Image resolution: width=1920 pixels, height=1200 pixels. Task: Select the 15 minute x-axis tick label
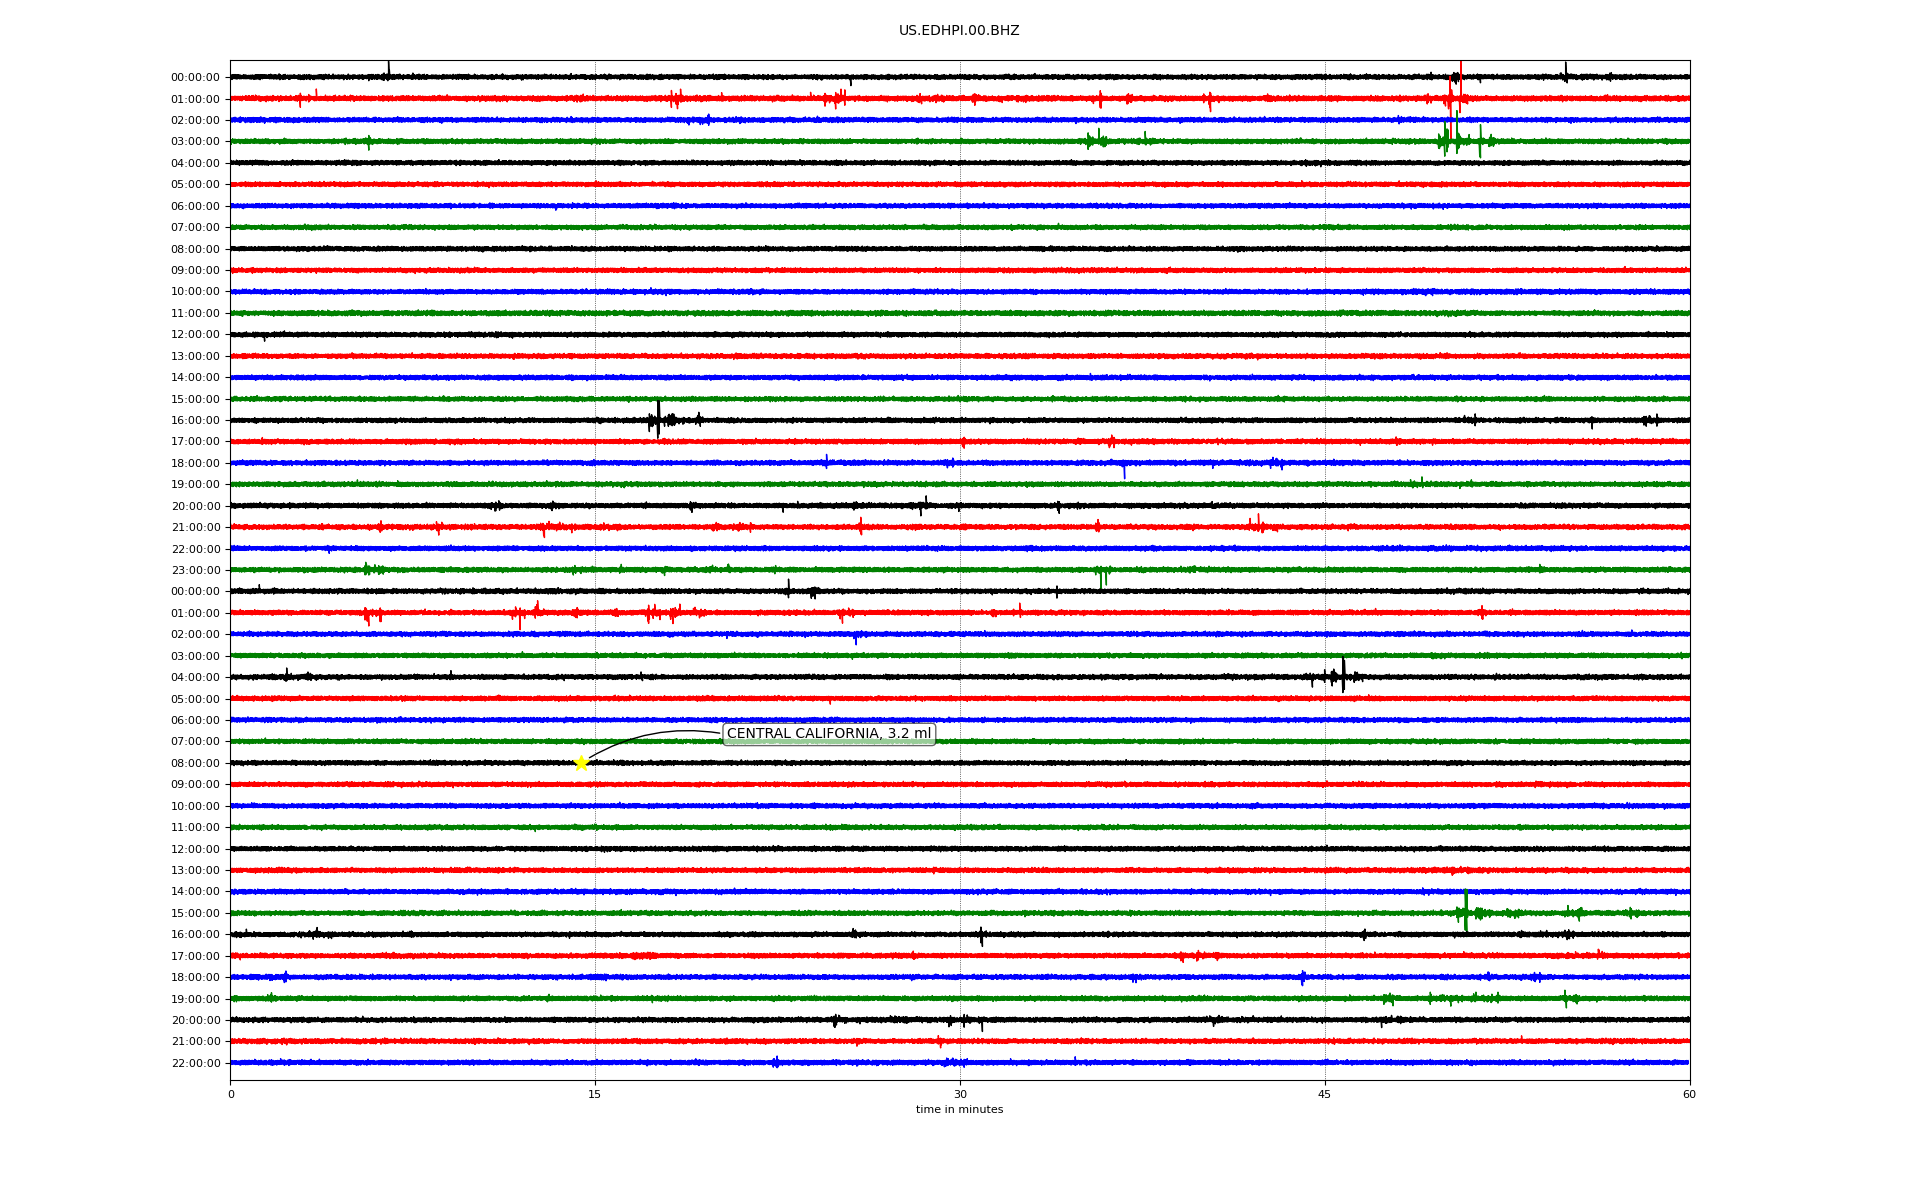[595, 1094]
